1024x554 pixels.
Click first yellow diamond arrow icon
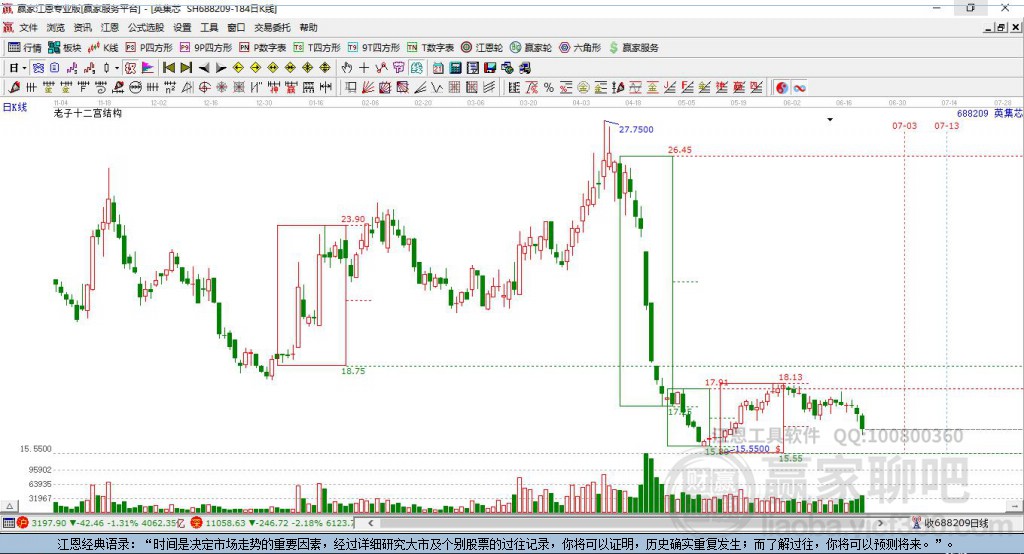(238, 67)
